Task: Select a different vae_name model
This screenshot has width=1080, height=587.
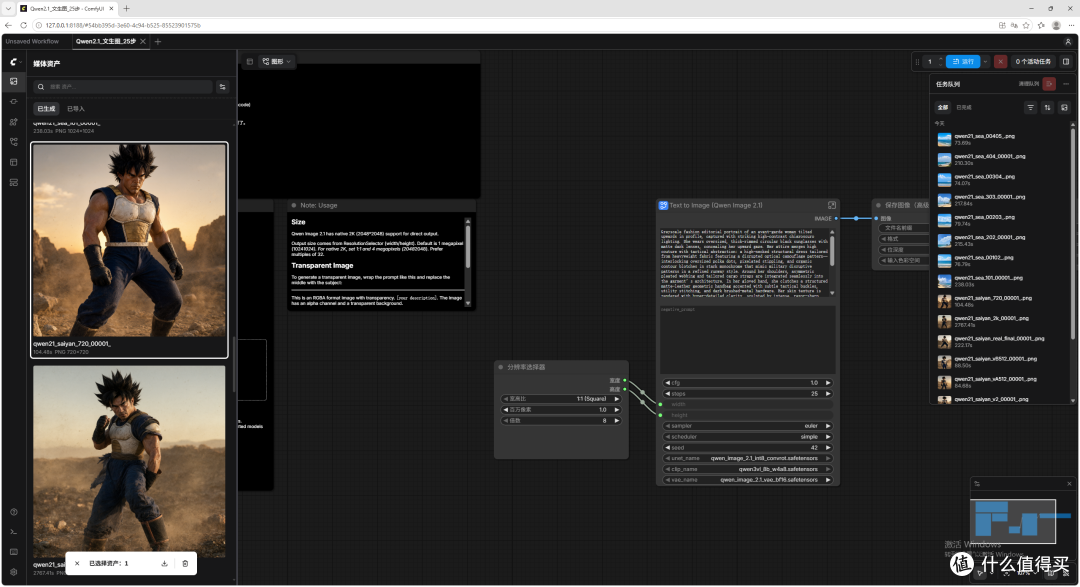Action: 747,480
